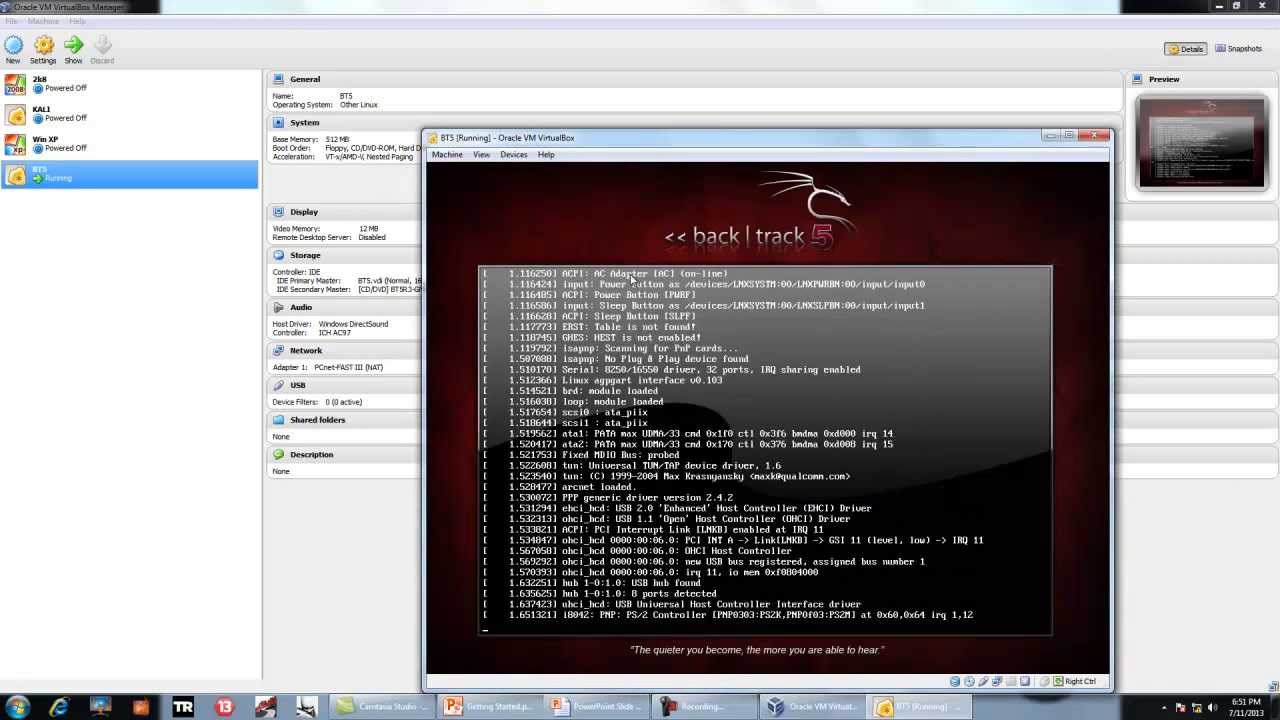Click the video capture icon in VM status bar
The width and height of the screenshot is (1280, 720).
click(x=1024, y=681)
